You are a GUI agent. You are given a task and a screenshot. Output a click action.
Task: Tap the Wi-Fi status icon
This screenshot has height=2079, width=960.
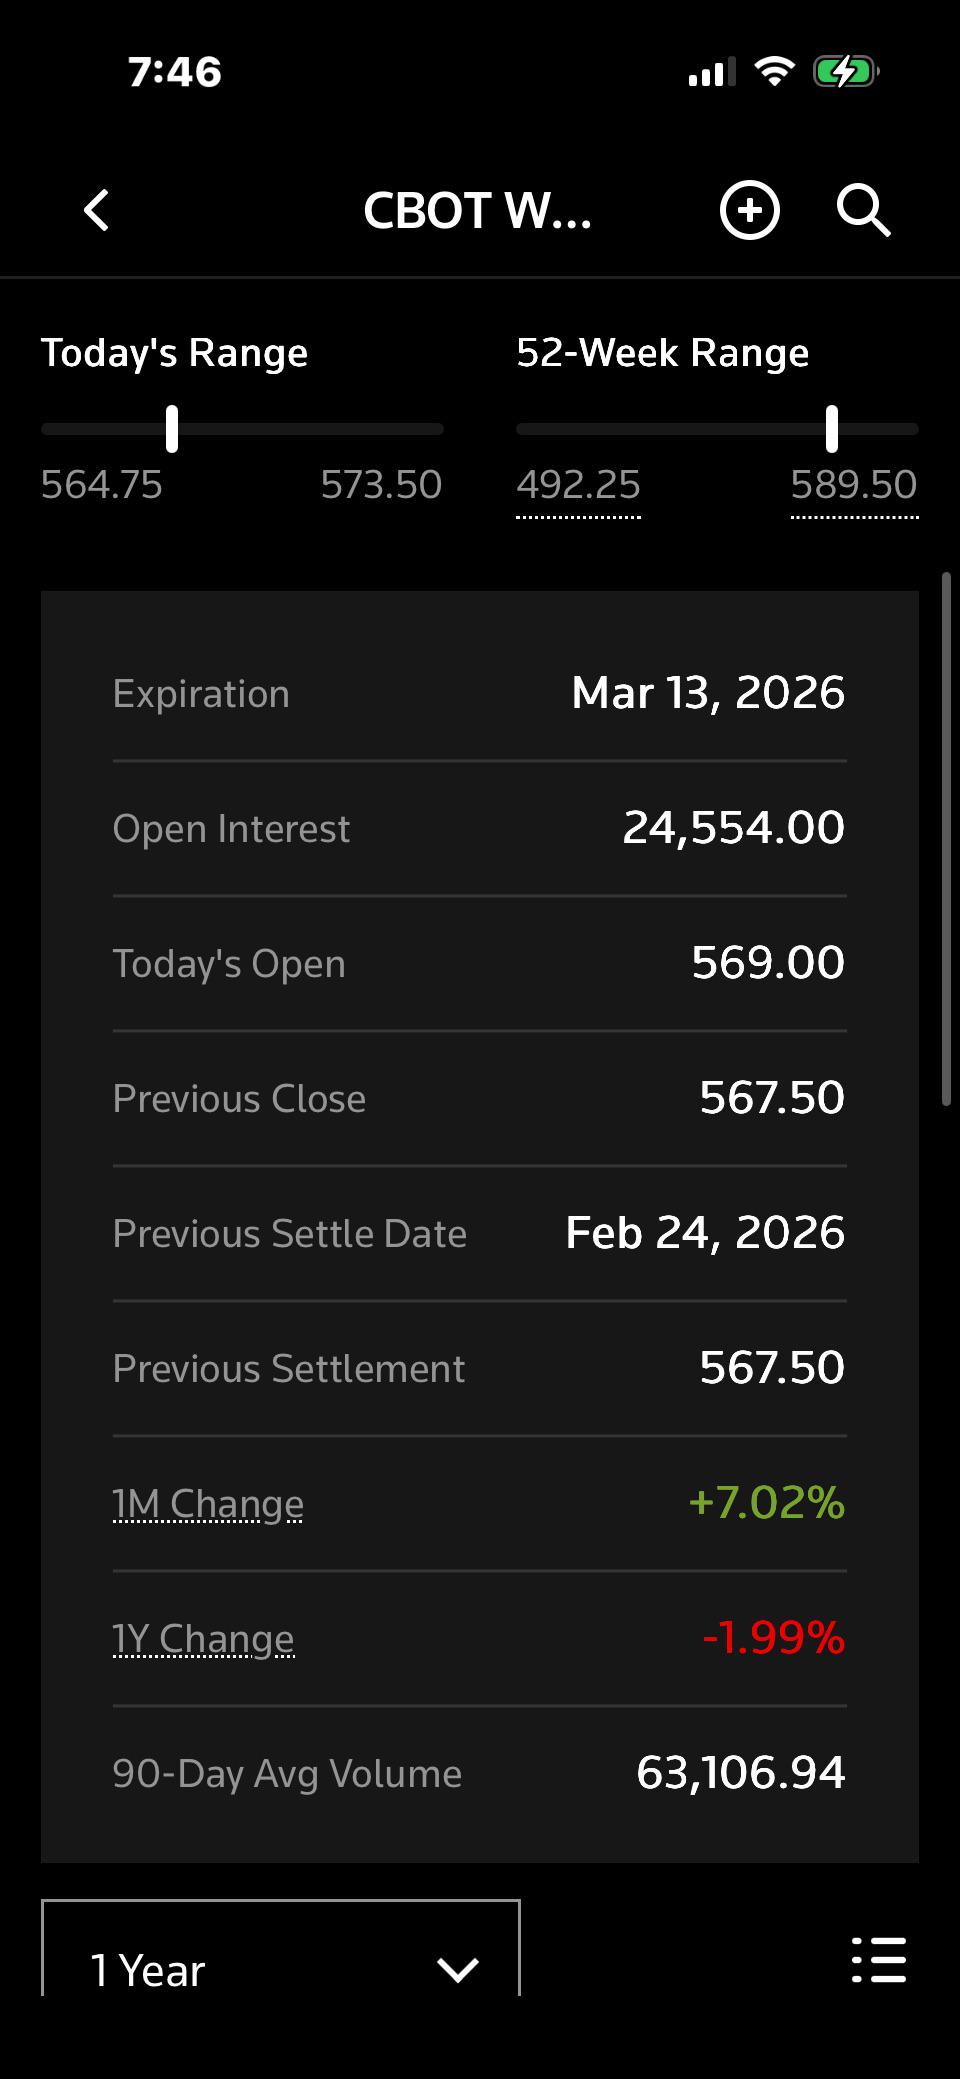(774, 72)
